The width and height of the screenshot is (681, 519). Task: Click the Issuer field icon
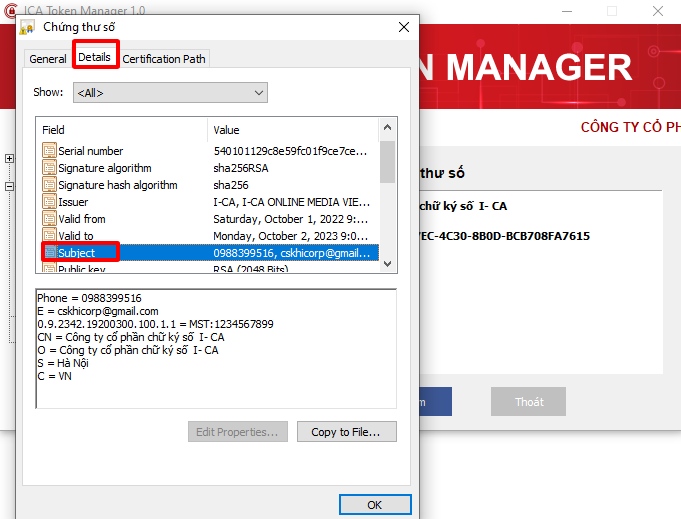(x=49, y=202)
